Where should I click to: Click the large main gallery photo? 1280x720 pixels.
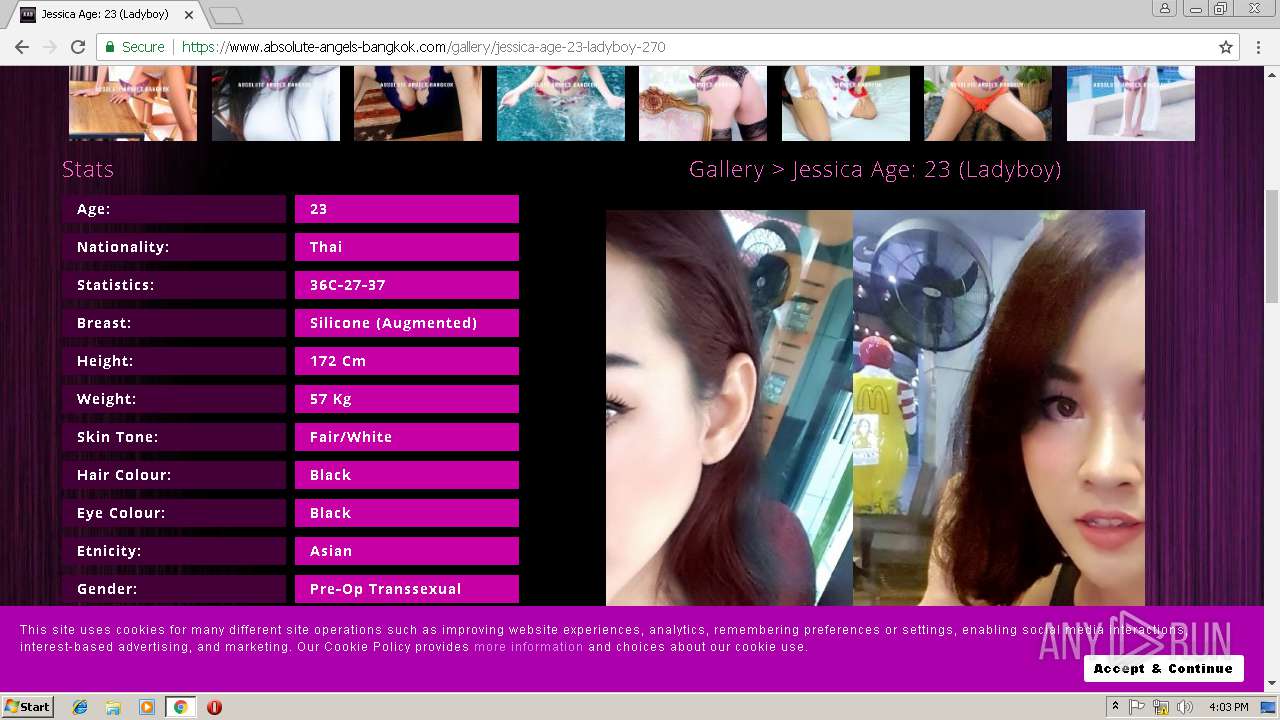[875, 408]
